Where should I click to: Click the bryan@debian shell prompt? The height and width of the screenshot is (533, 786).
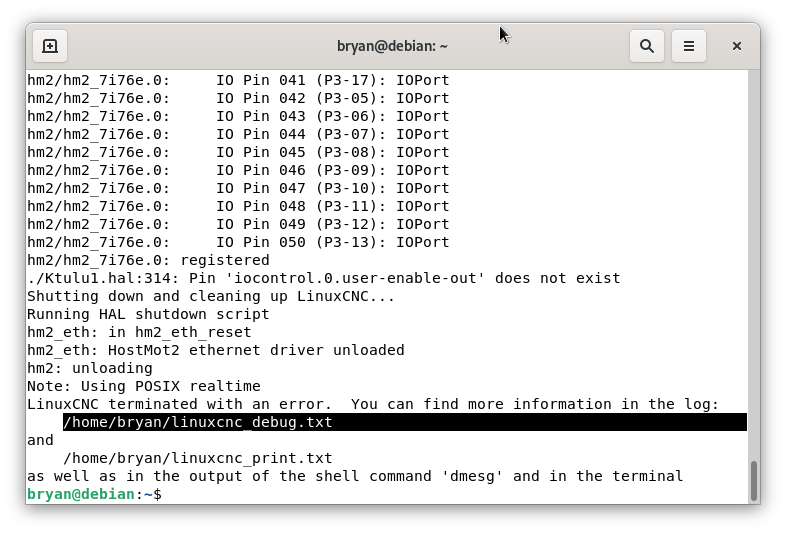point(94,494)
